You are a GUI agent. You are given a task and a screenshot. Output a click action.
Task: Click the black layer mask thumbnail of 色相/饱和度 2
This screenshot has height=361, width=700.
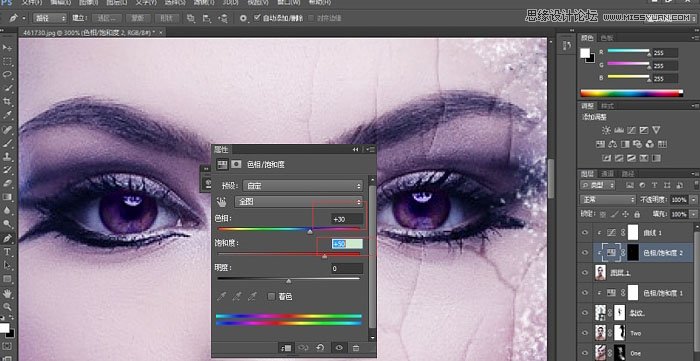(633, 253)
